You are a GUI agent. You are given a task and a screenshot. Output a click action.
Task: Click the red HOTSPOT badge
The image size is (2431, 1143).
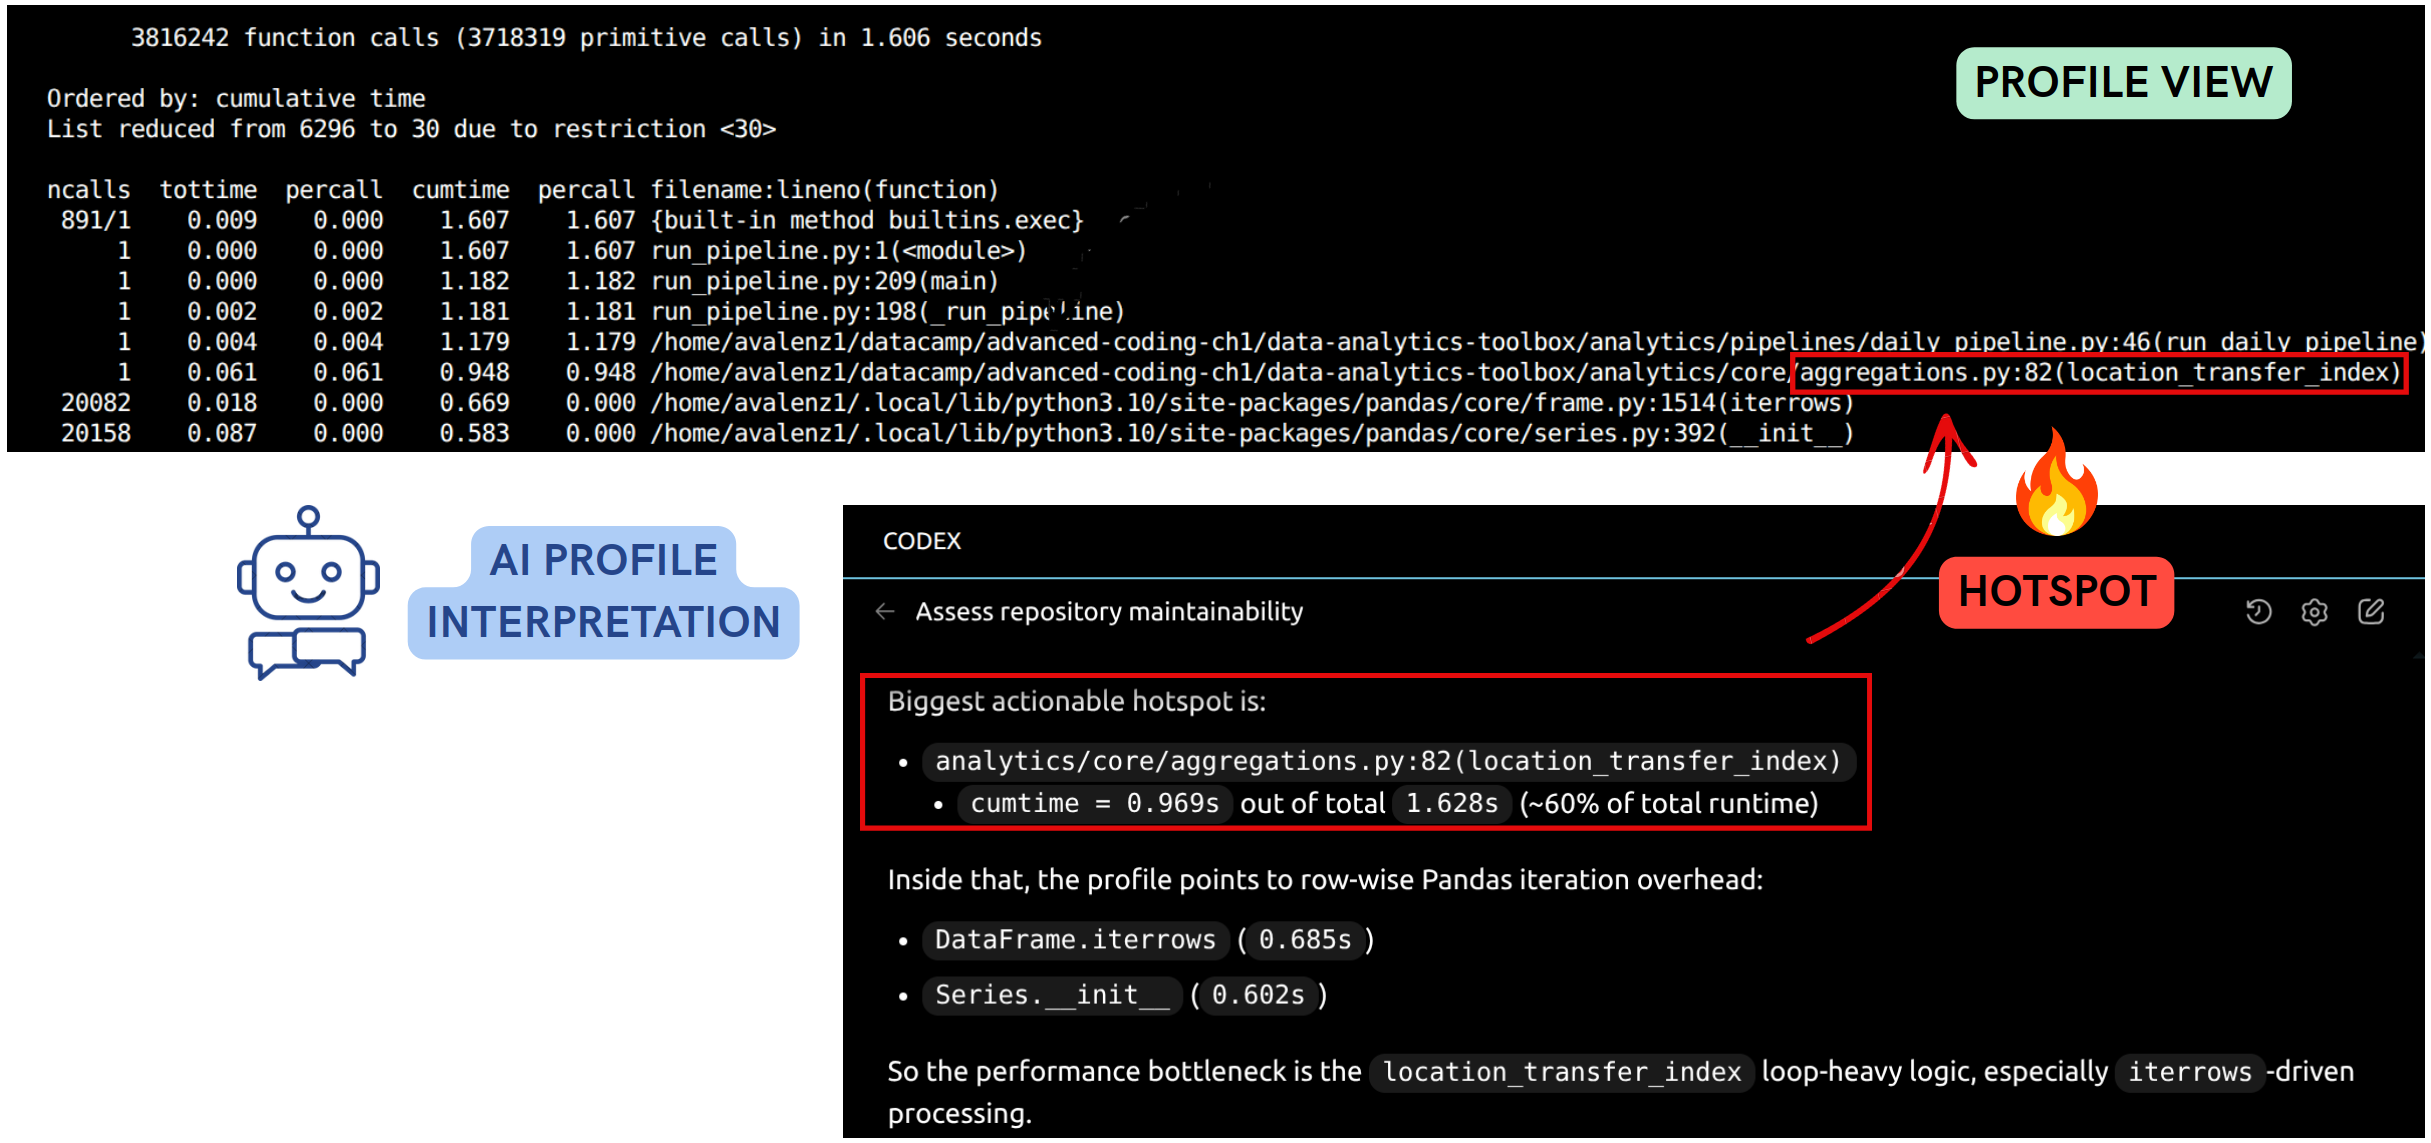pyautogui.click(x=2056, y=592)
